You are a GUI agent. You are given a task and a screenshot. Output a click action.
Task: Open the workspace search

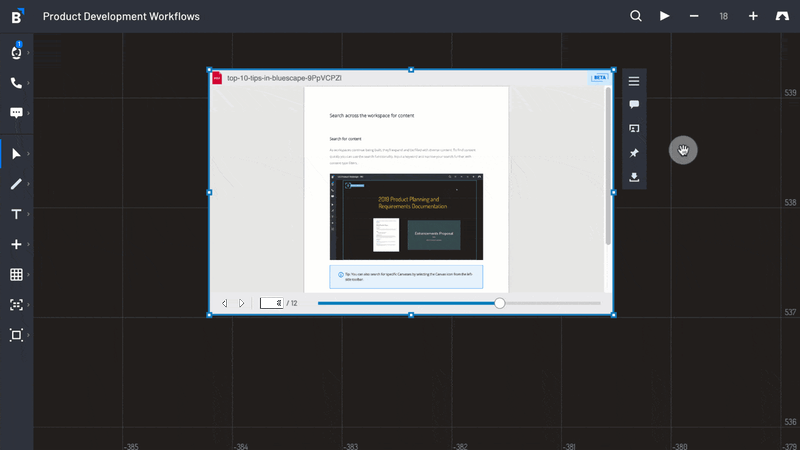coord(636,16)
